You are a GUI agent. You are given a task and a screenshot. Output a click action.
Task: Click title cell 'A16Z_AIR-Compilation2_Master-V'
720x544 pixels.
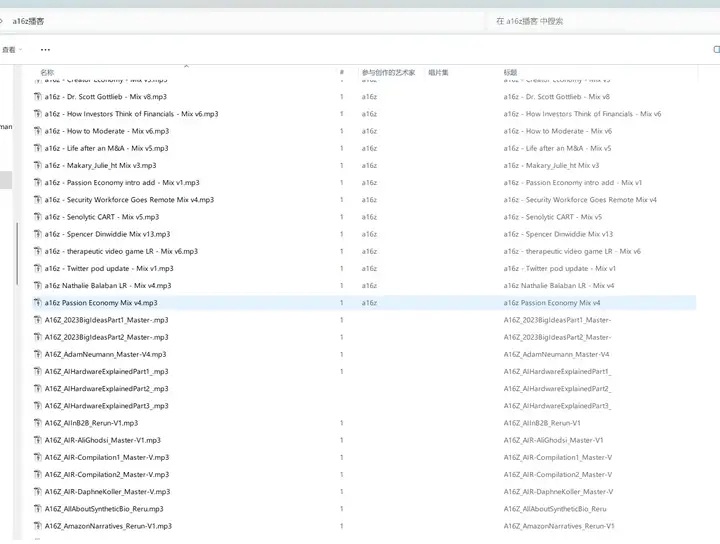coord(557,474)
